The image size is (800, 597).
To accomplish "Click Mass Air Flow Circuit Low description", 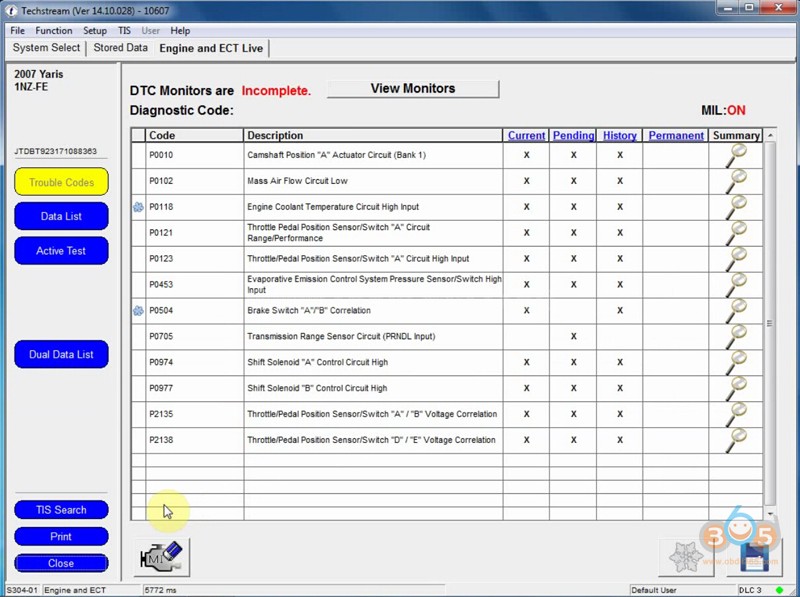I will (297, 181).
